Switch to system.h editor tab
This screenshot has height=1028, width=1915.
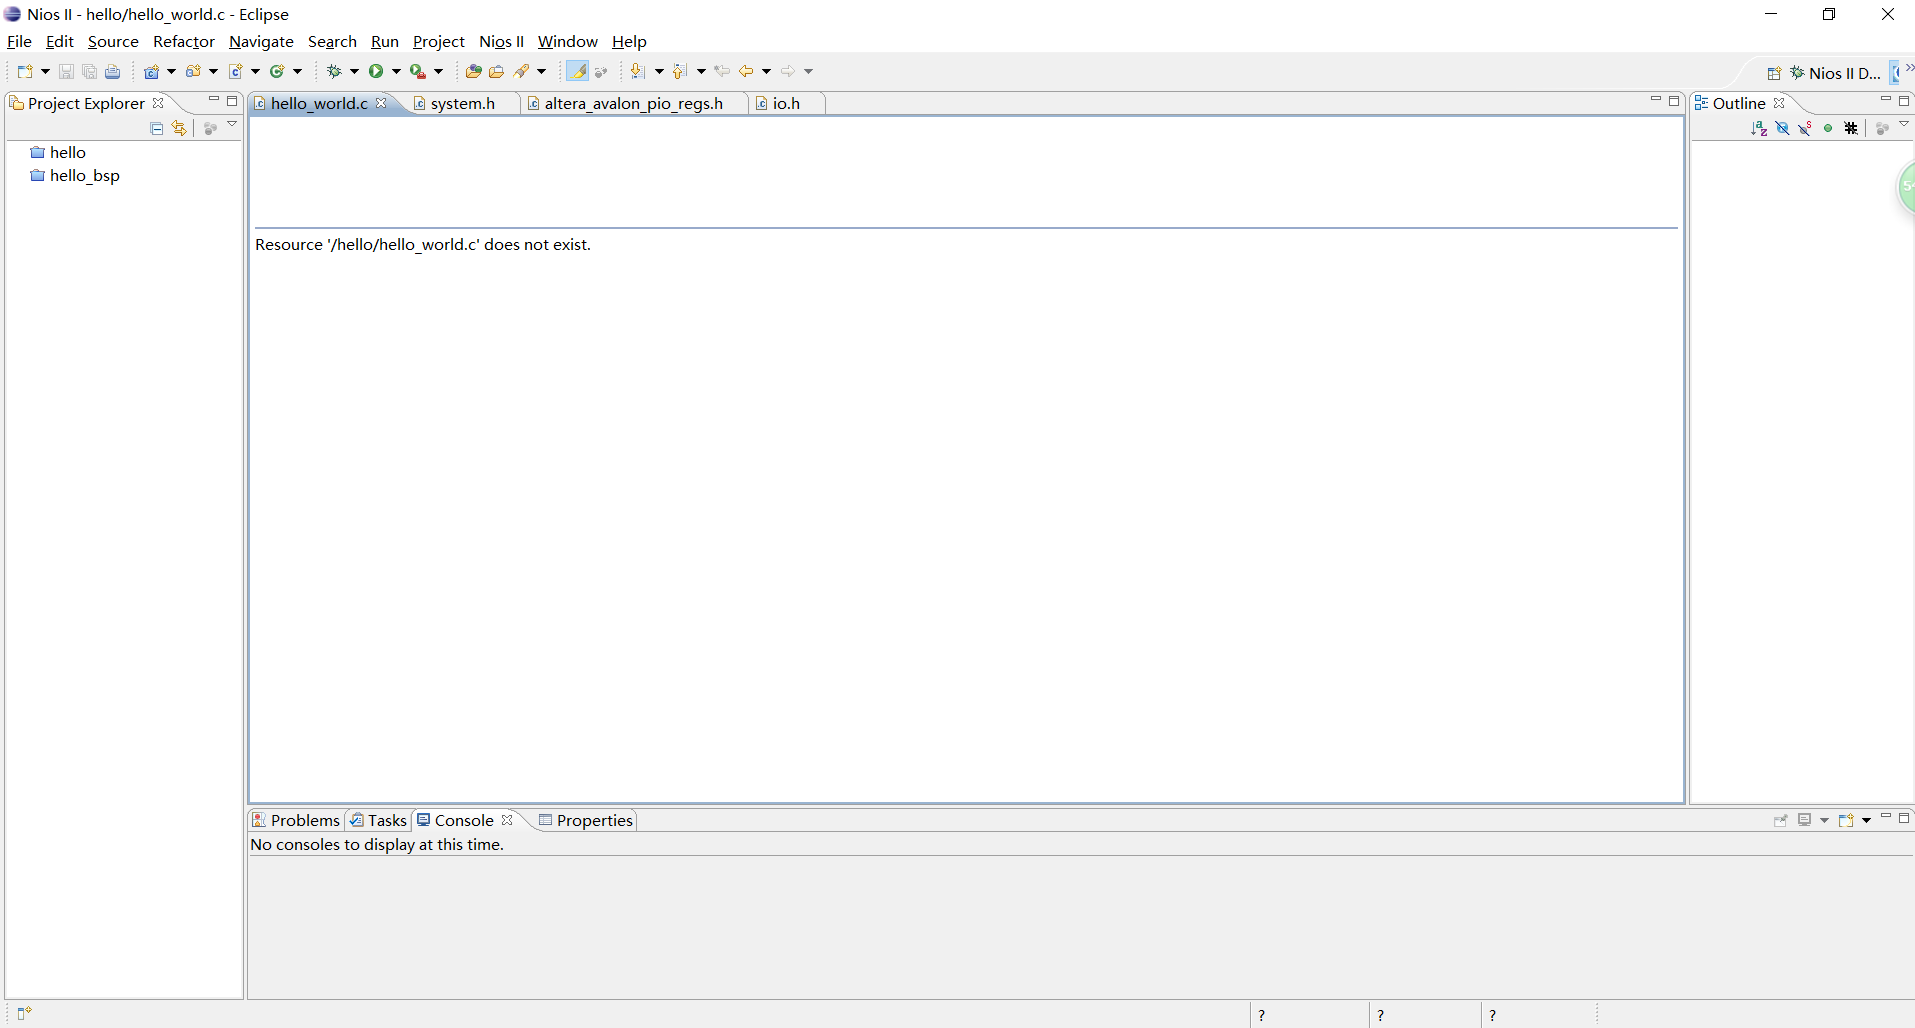coord(462,103)
